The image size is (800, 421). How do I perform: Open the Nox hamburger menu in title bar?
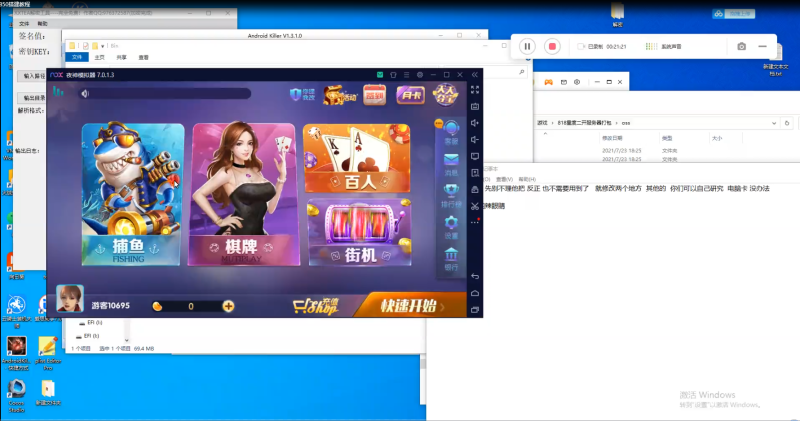[407, 75]
